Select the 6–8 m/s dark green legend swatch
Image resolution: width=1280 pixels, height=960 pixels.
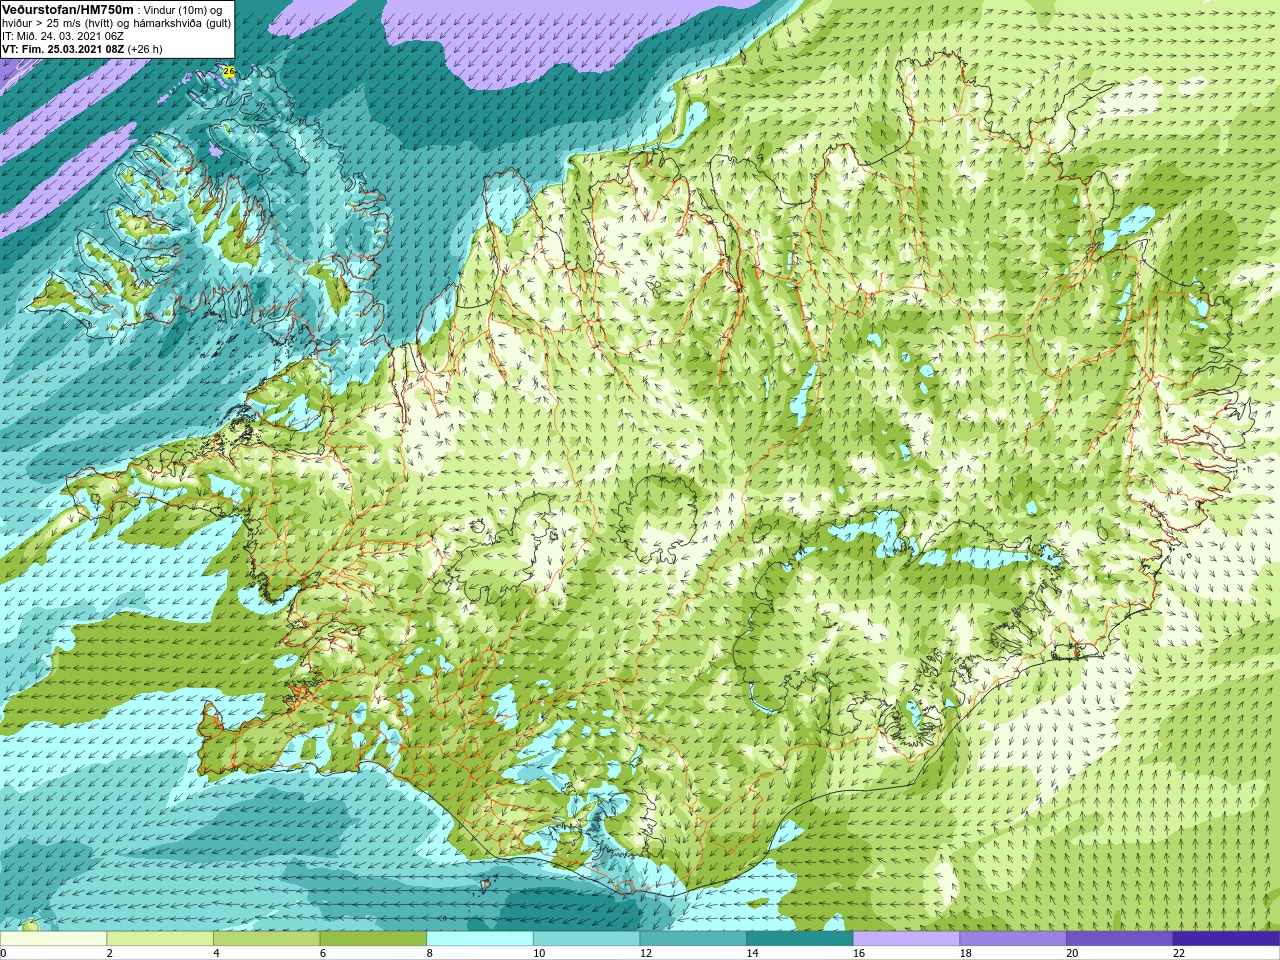tap(373, 939)
